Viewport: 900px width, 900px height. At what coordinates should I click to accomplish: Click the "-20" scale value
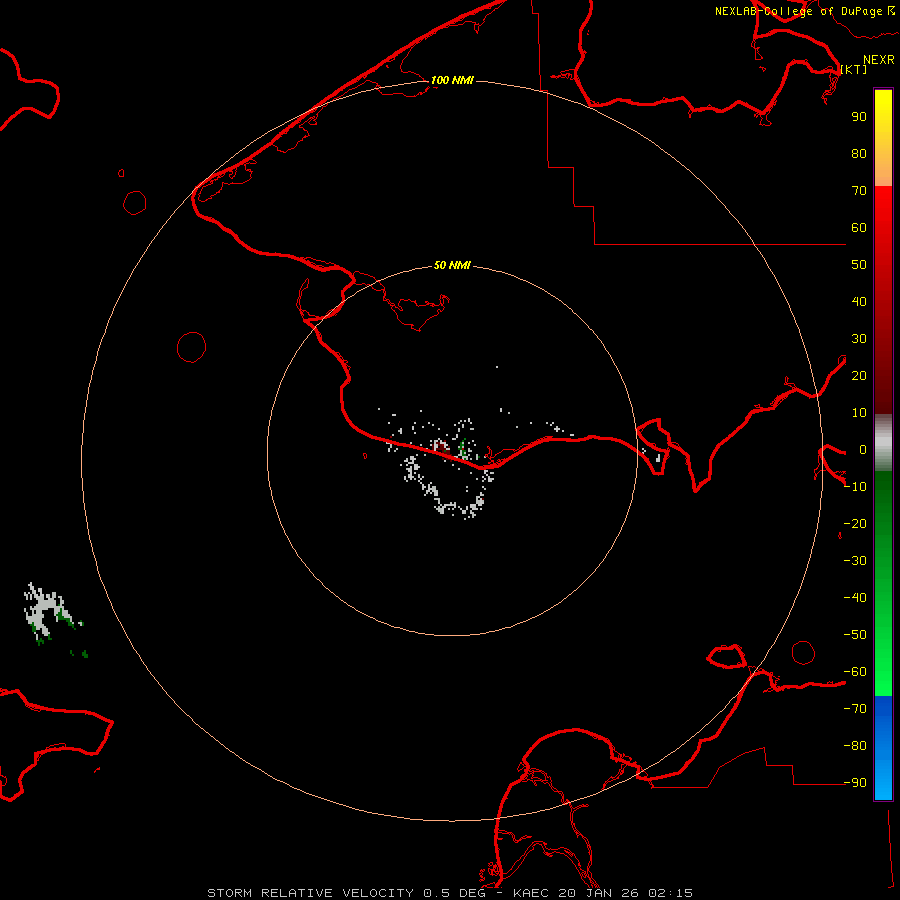pos(855,523)
